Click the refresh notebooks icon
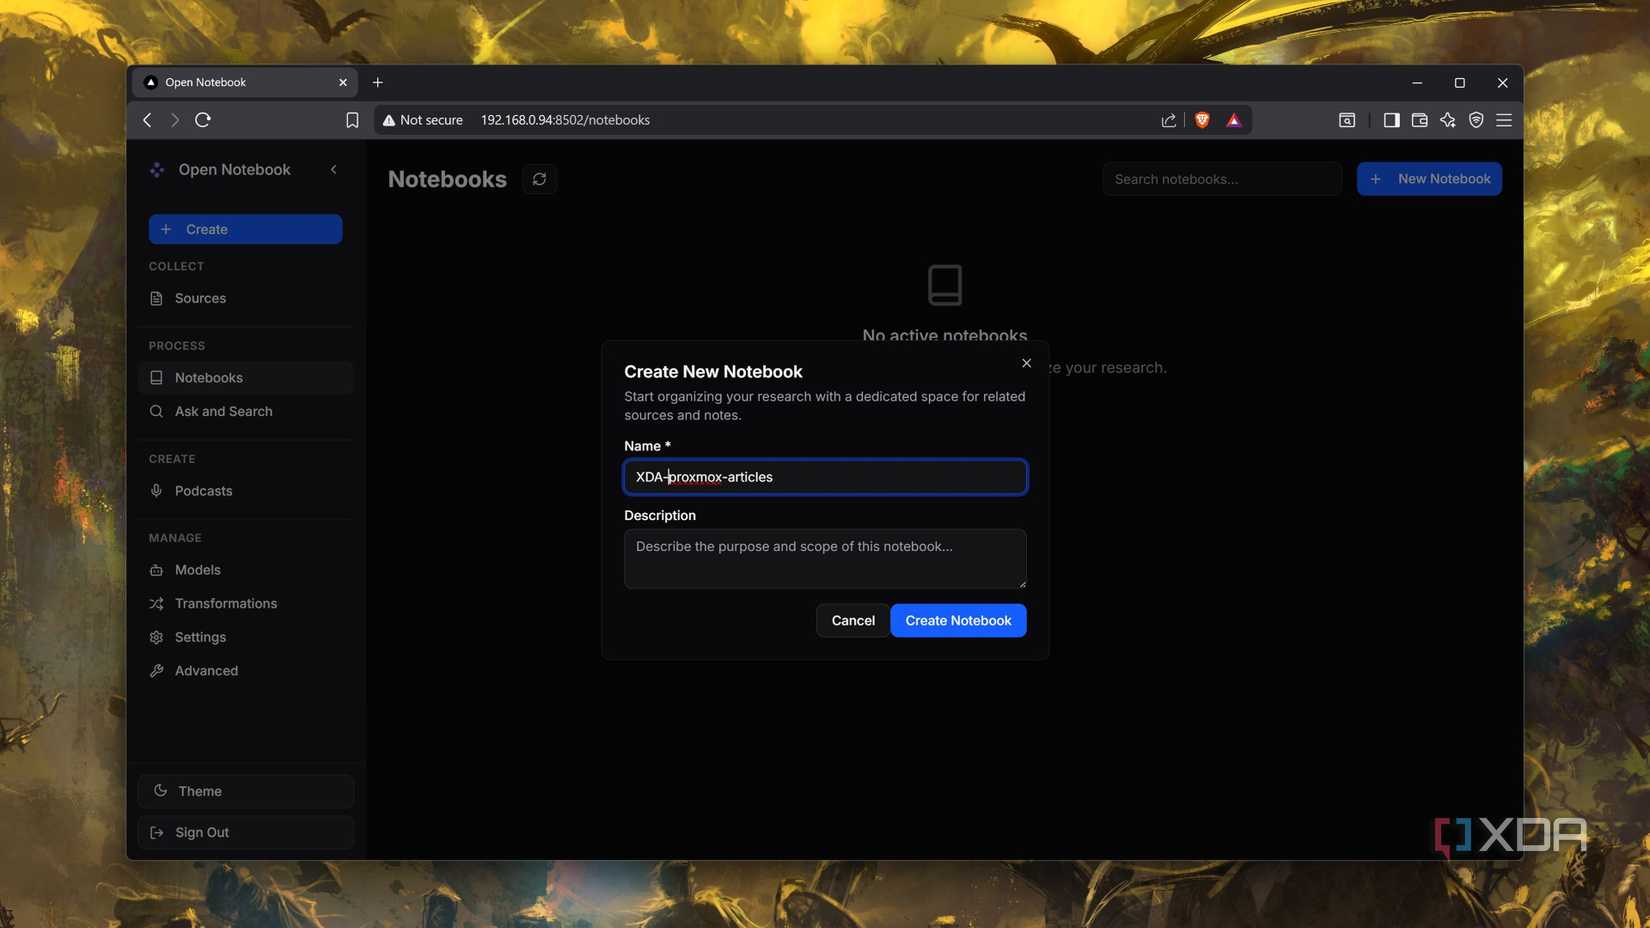Screen dimensions: 1650x928 click(x=539, y=179)
